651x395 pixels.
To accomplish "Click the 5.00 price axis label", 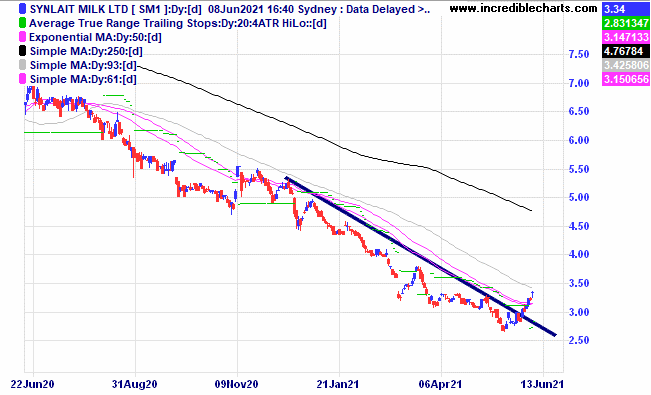I will (x=579, y=197).
